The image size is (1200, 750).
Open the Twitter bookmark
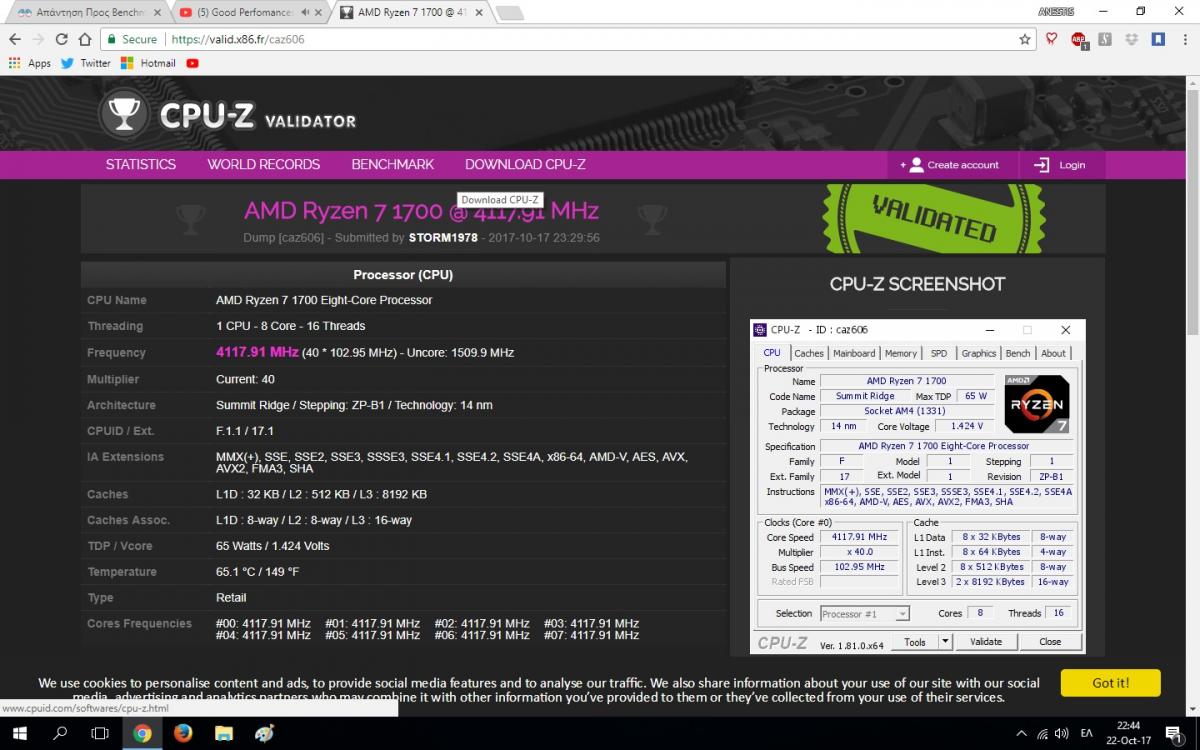coord(85,63)
